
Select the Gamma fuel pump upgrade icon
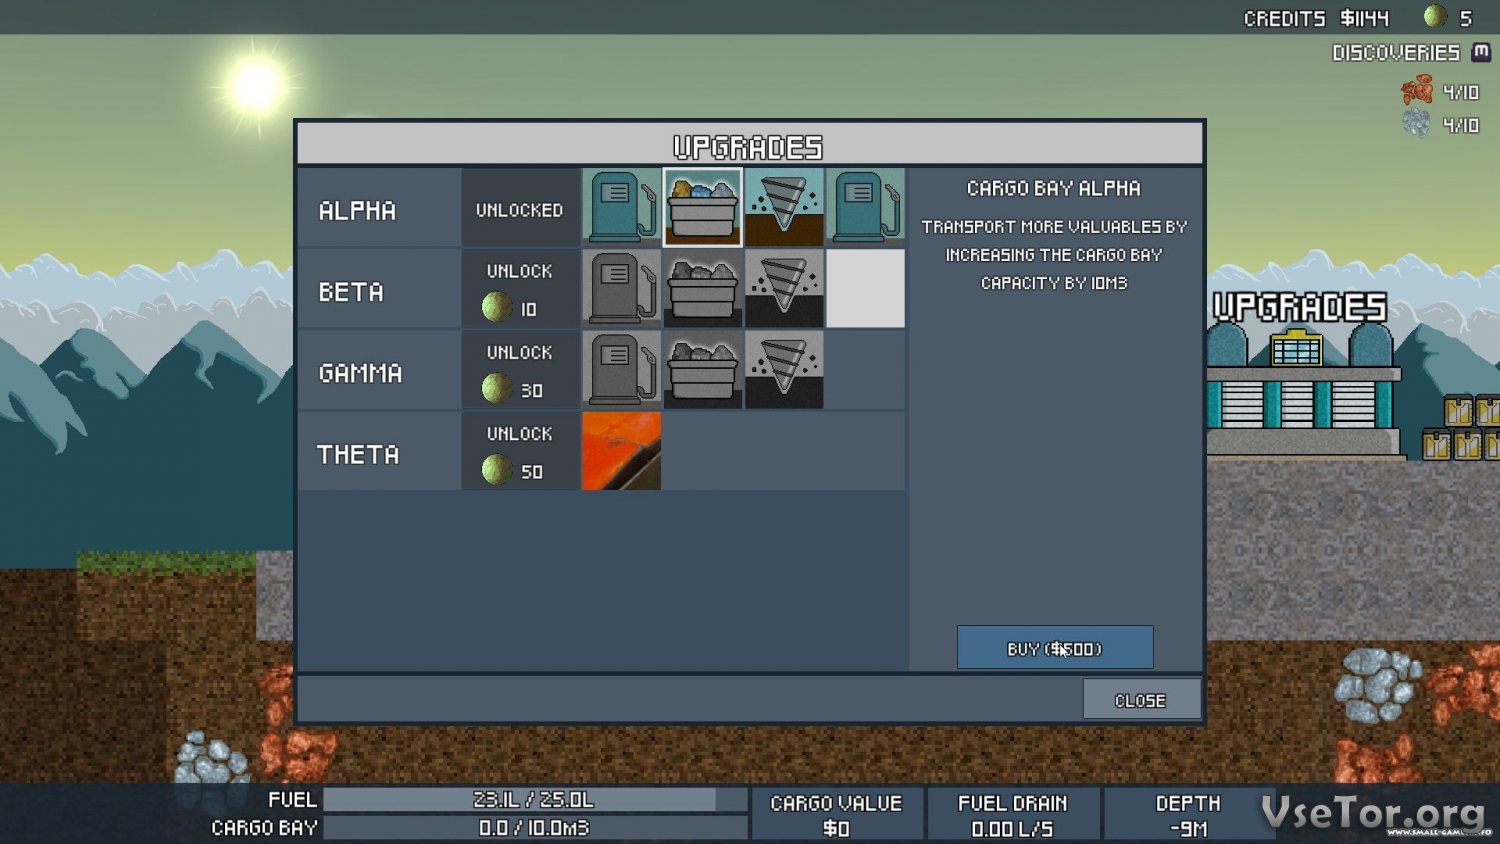621,370
